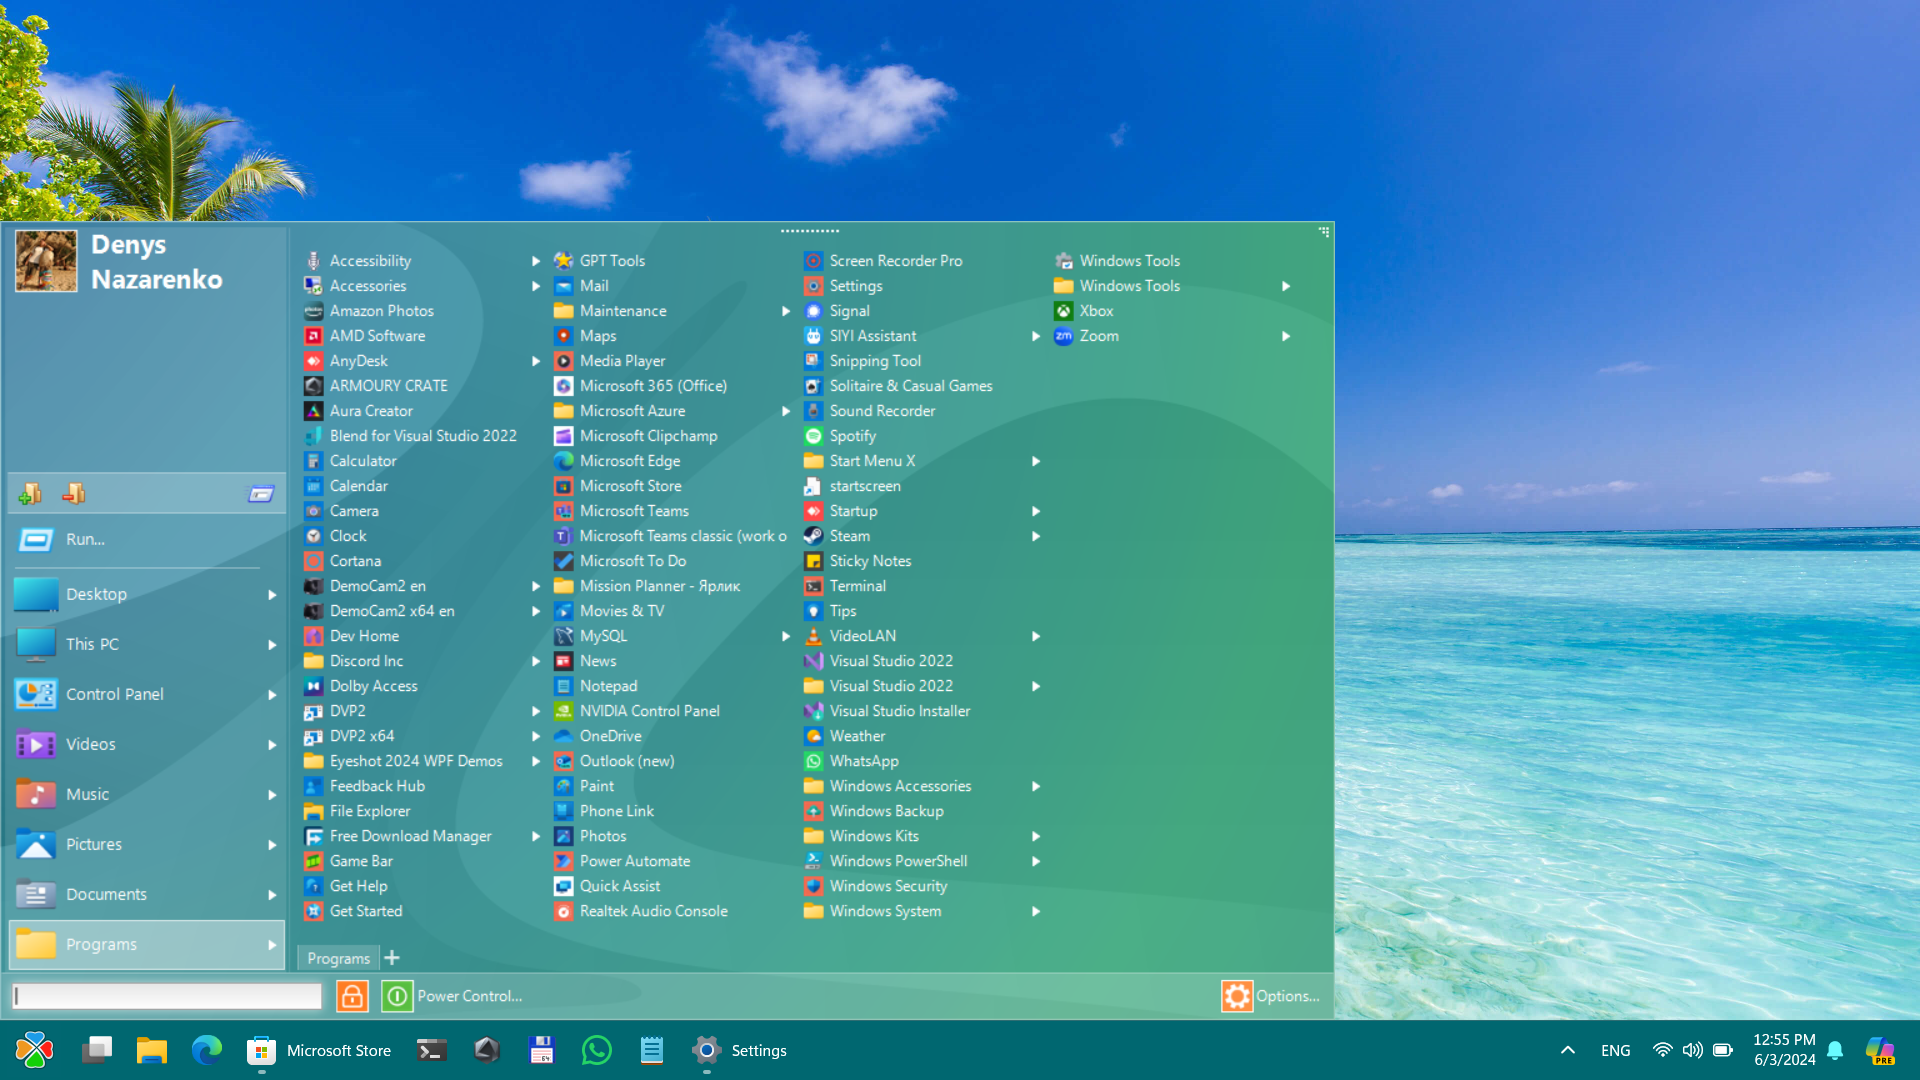The height and width of the screenshot is (1080, 1920).
Task: Expand the Accessibility submenu arrow
Action: 536,261
